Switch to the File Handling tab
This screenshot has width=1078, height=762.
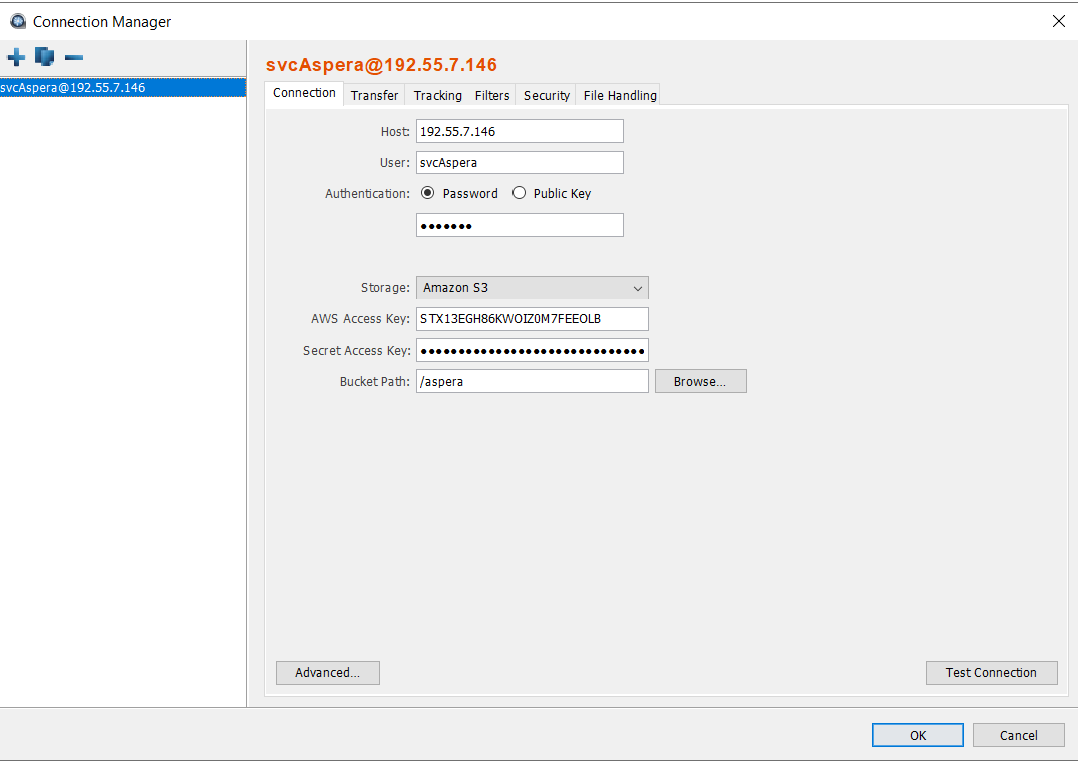click(620, 96)
